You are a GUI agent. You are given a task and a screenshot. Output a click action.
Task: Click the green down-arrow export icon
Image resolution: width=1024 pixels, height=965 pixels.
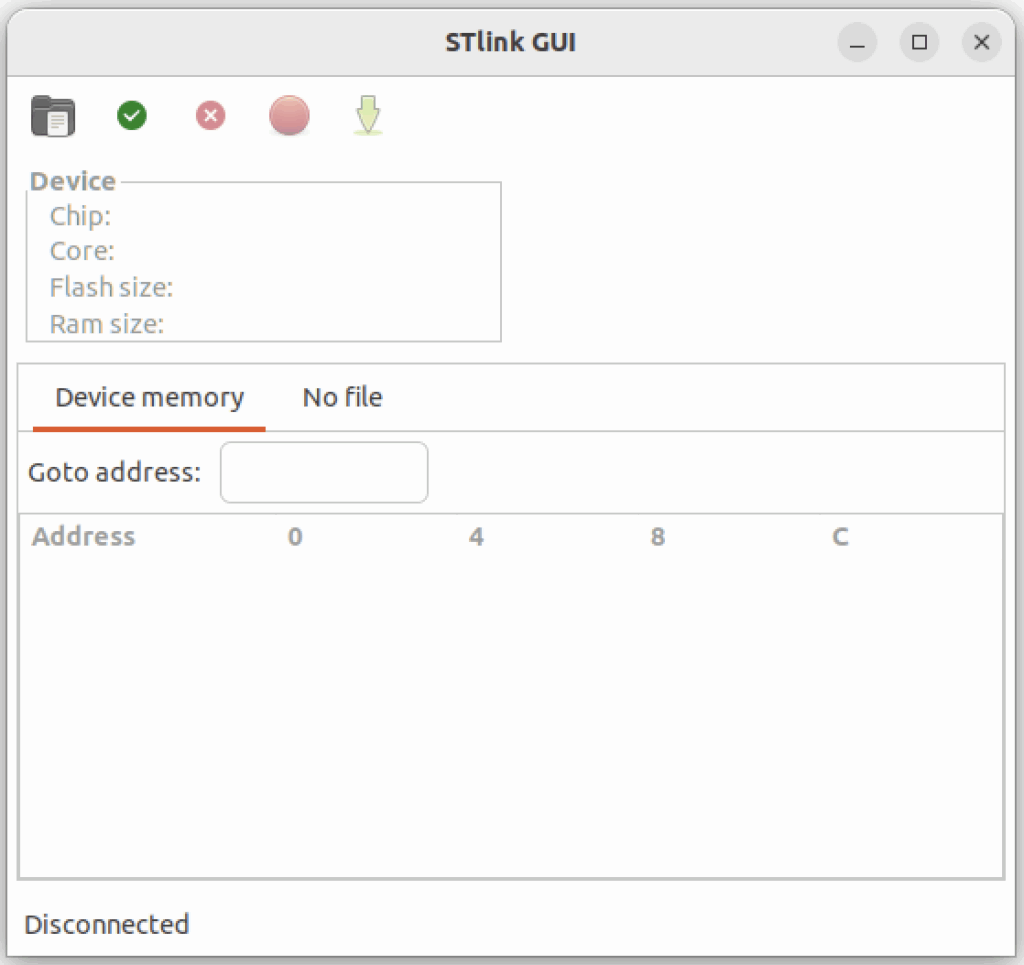[368, 116]
